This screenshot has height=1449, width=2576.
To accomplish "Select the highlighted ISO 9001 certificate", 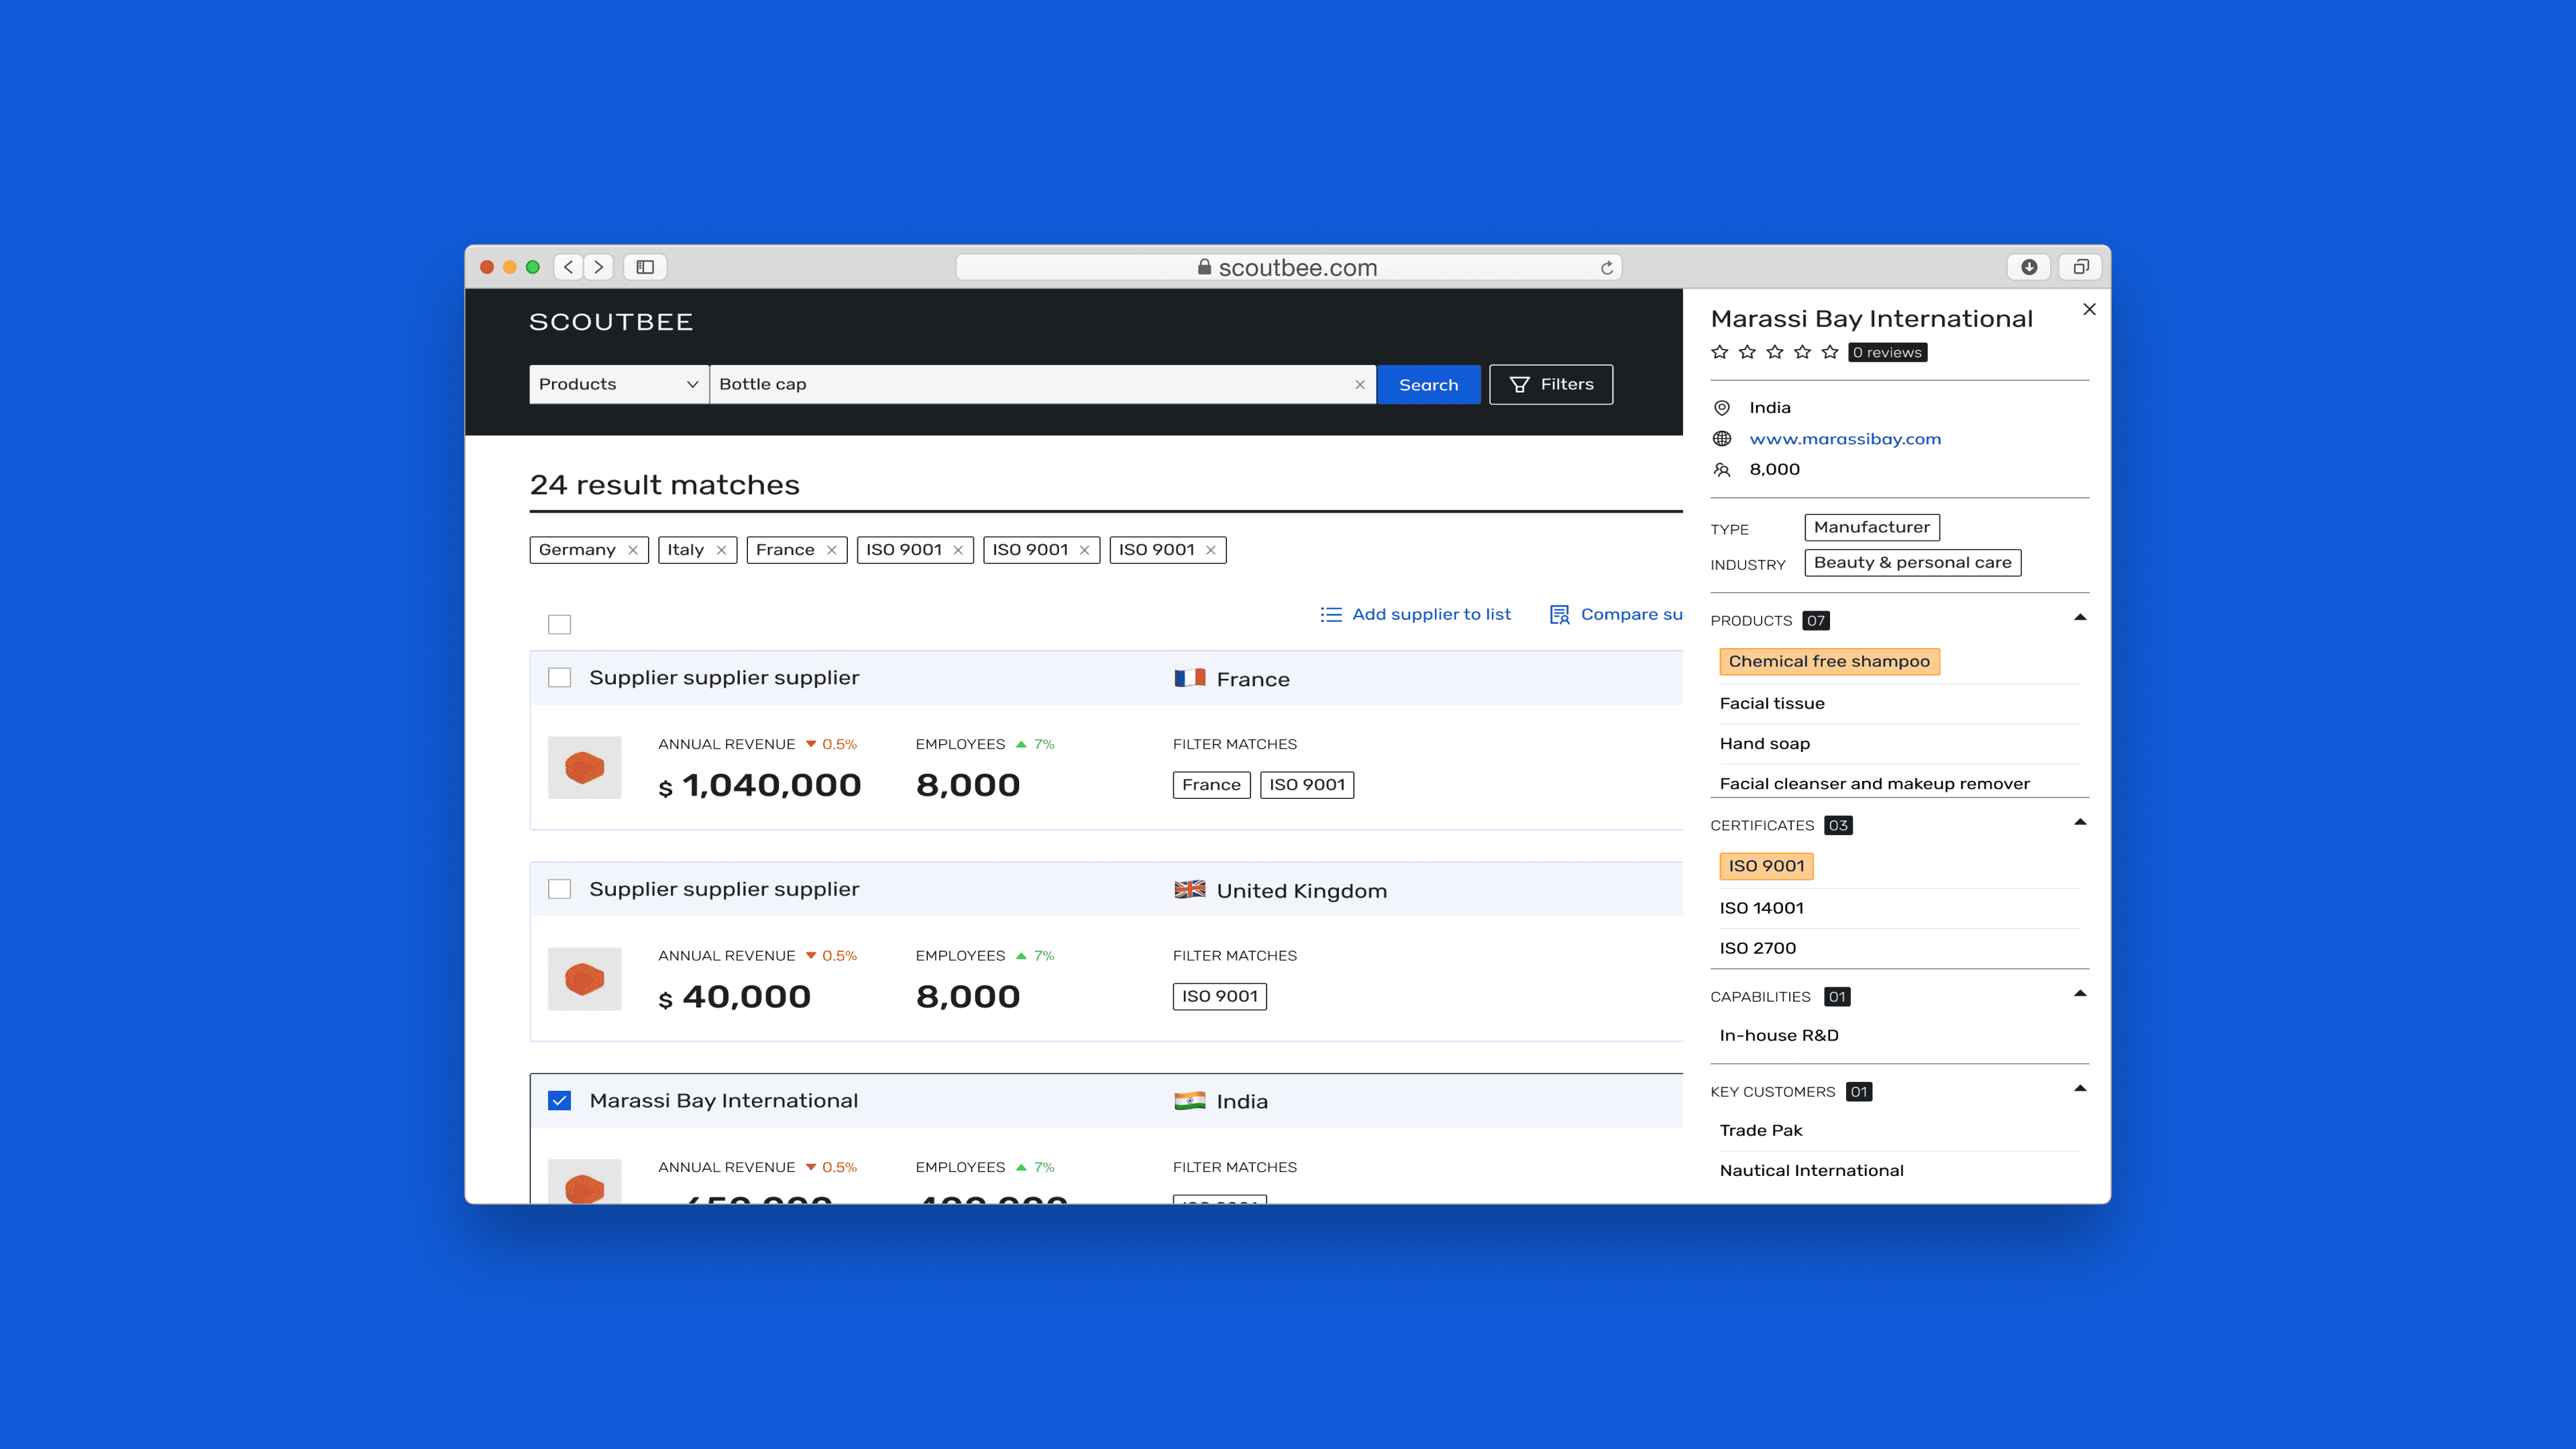I will tap(1766, 866).
